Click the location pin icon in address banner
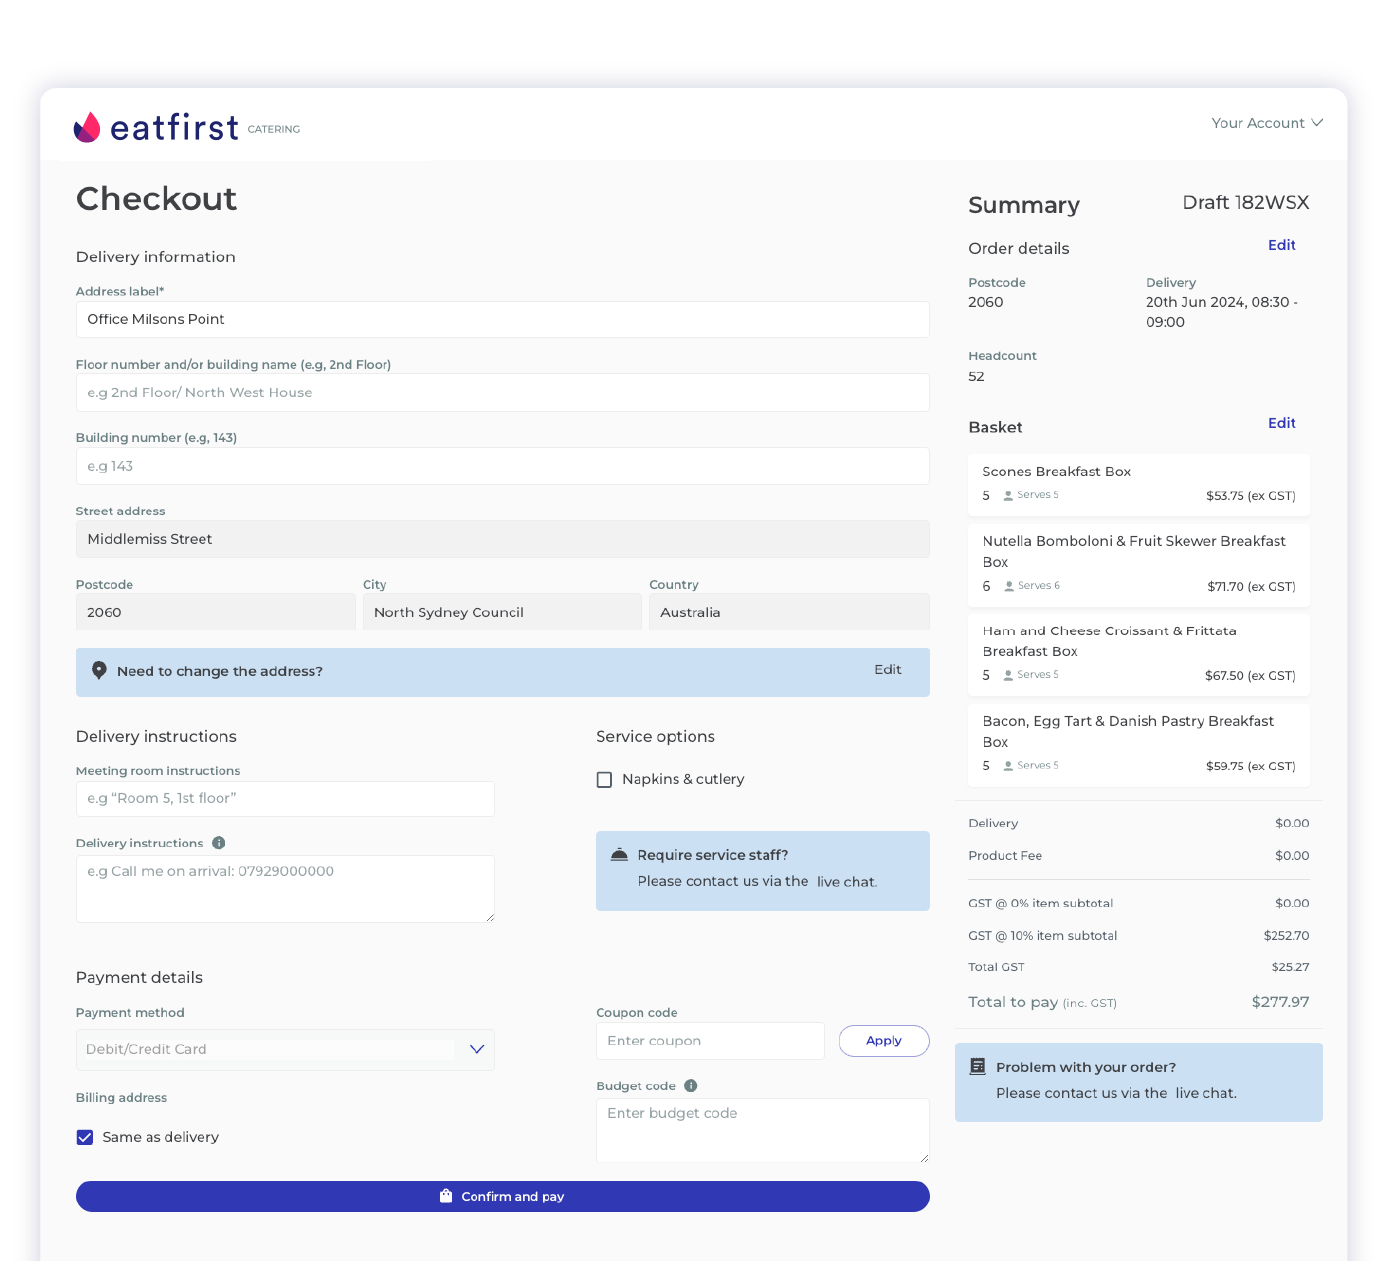The width and height of the screenshot is (1399, 1261). click(99, 670)
